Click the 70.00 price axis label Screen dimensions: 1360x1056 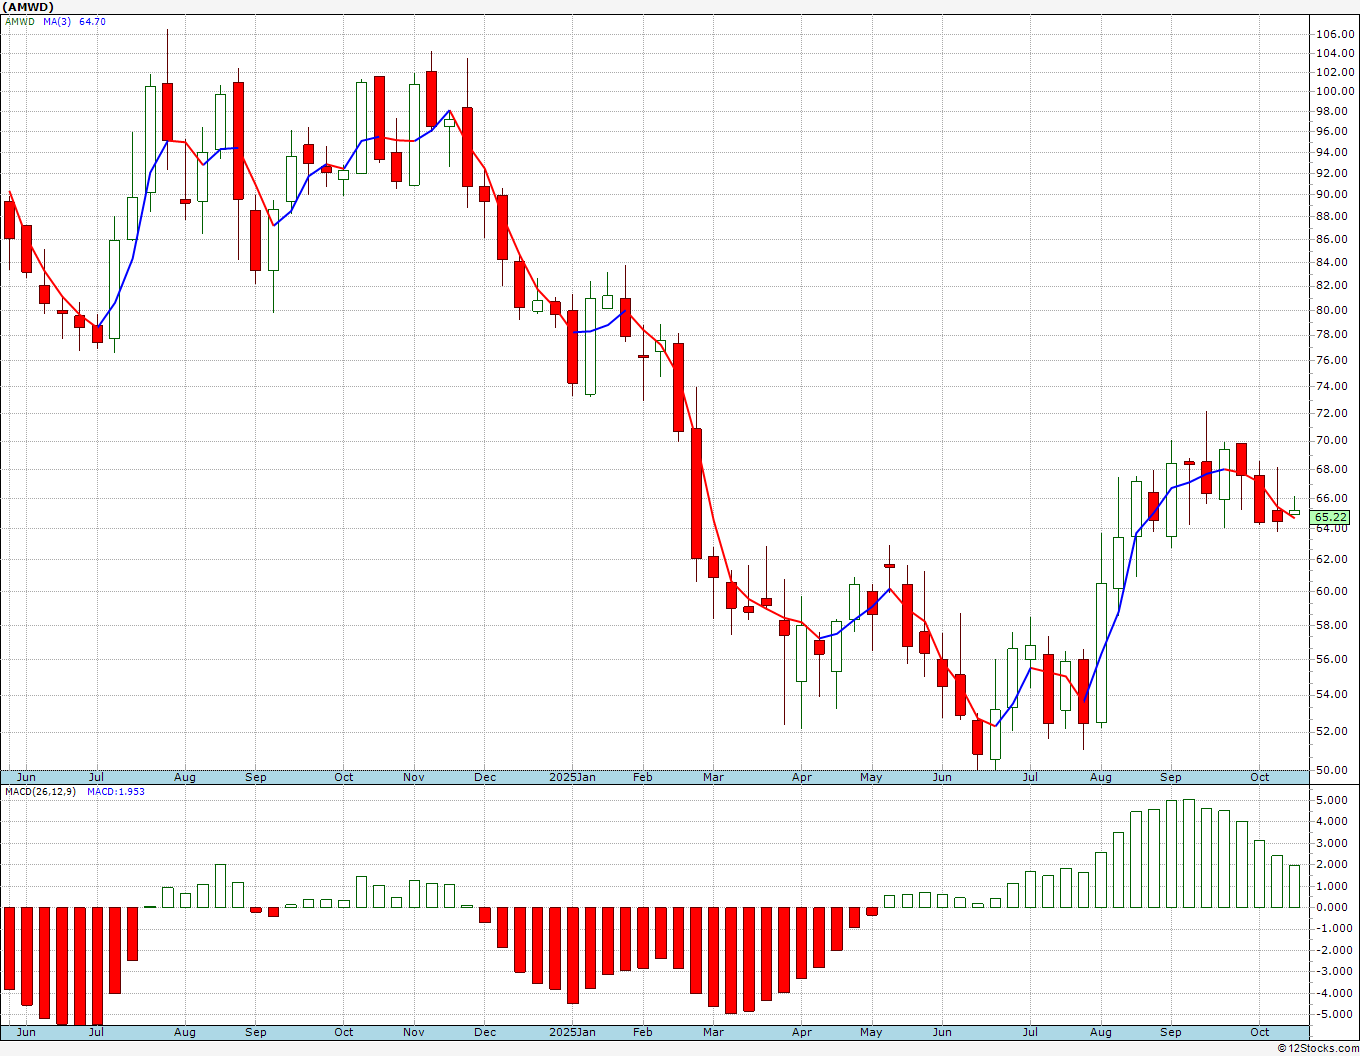1335,440
